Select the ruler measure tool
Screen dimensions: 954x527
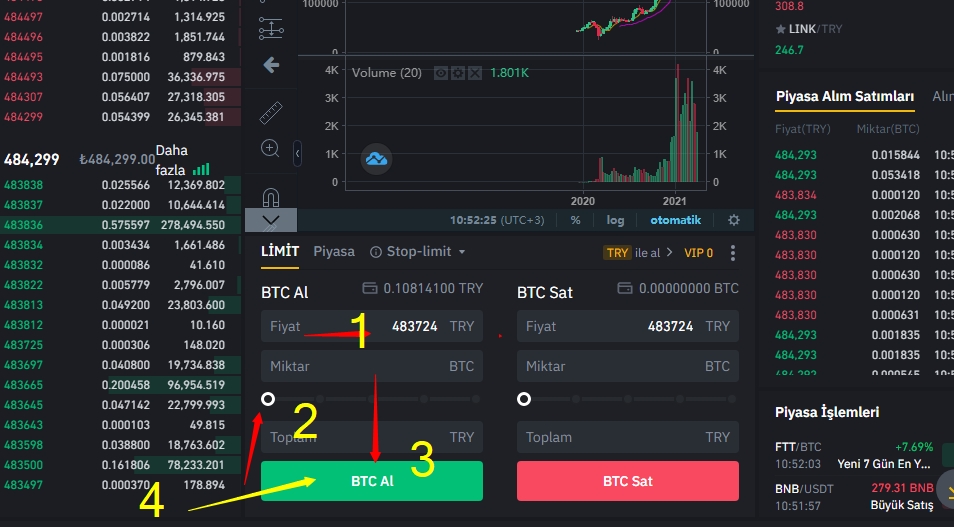[x=270, y=112]
